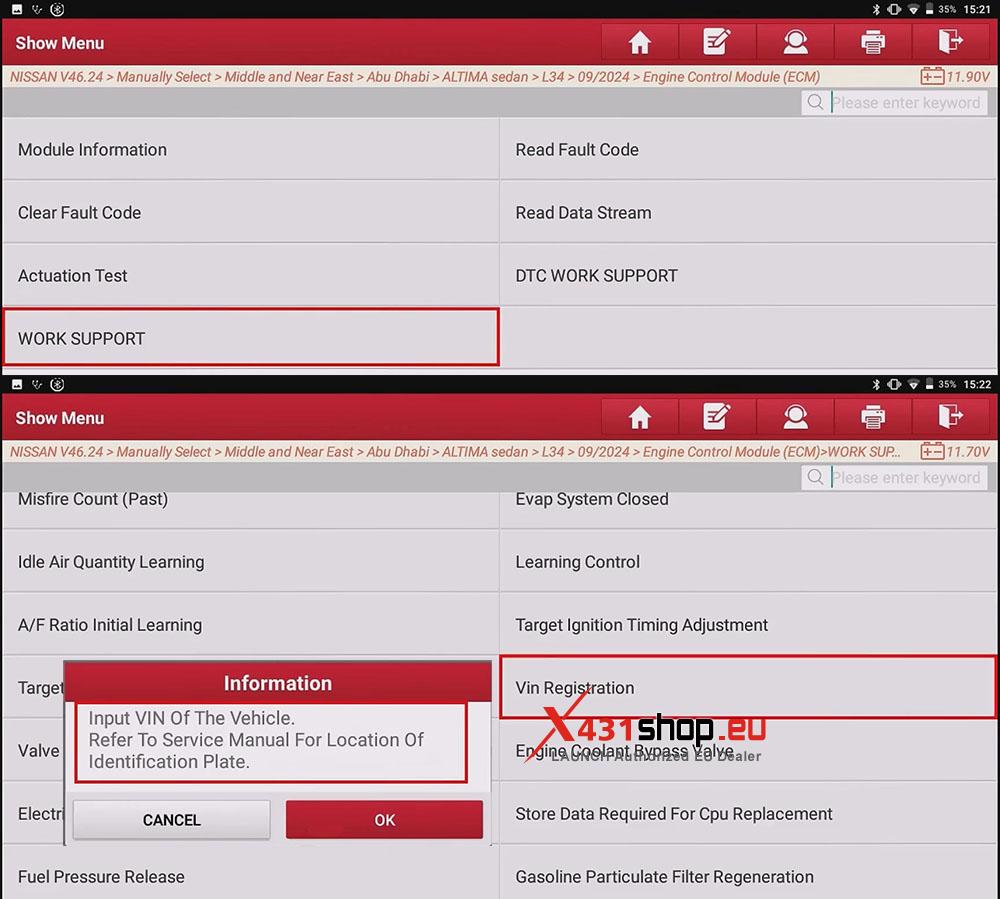1000x899 pixels.
Task: Select Read Fault Code
Action: pos(749,149)
